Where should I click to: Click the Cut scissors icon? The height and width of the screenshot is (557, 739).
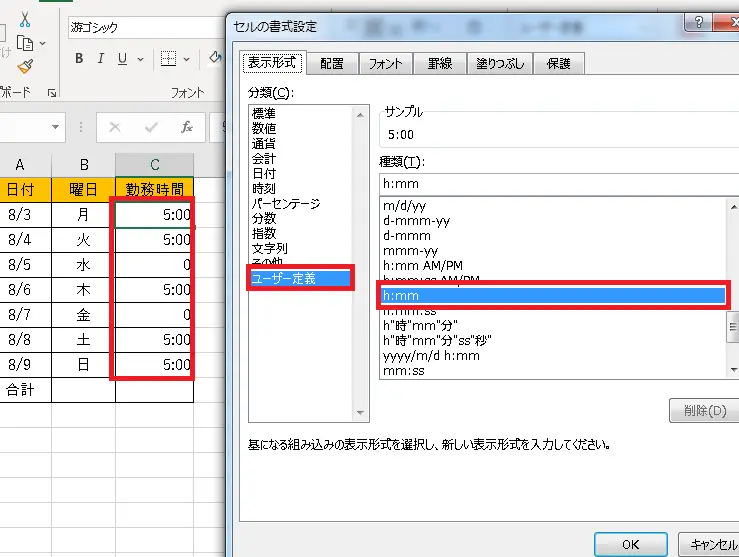[25, 18]
